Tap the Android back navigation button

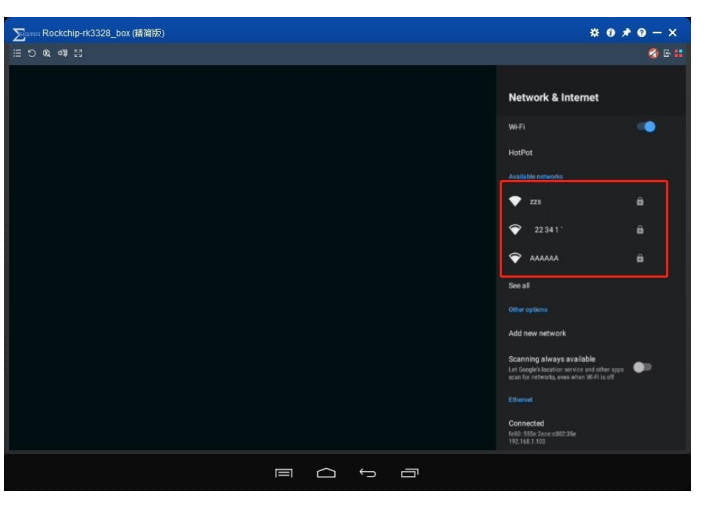click(x=367, y=473)
